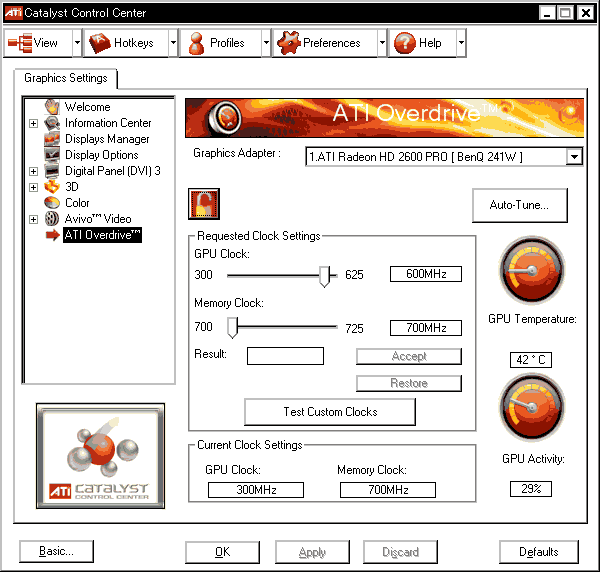Expand the 3D tree node
Screen dimensions: 600x572
pos(34,187)
